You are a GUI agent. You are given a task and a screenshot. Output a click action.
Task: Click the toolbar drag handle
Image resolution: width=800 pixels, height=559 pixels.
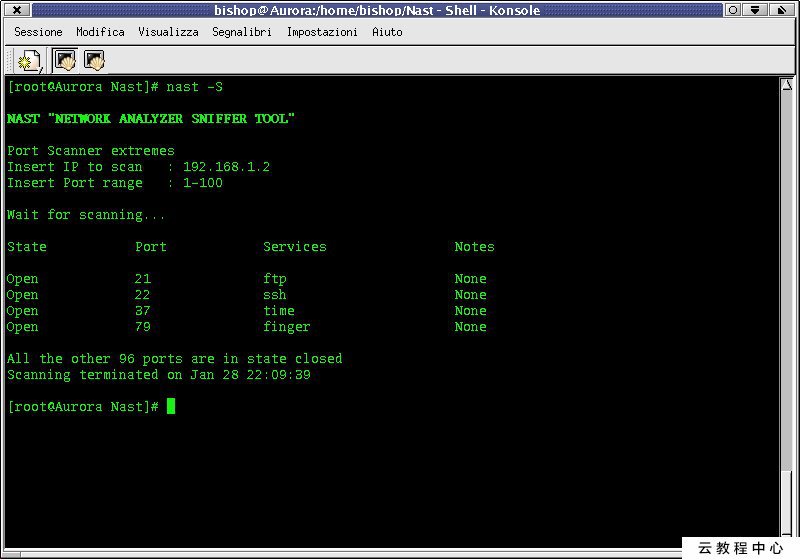[7, 61]
